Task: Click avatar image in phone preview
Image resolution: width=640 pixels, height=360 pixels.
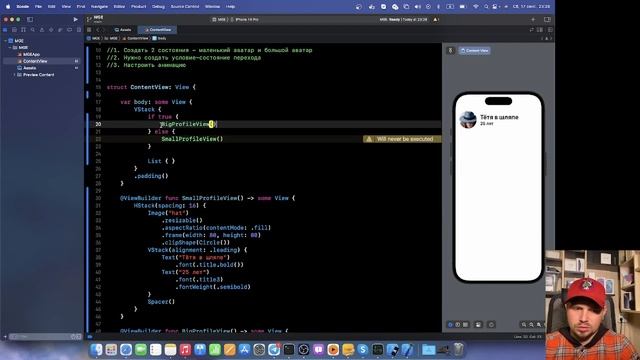Action: [468, 120]
